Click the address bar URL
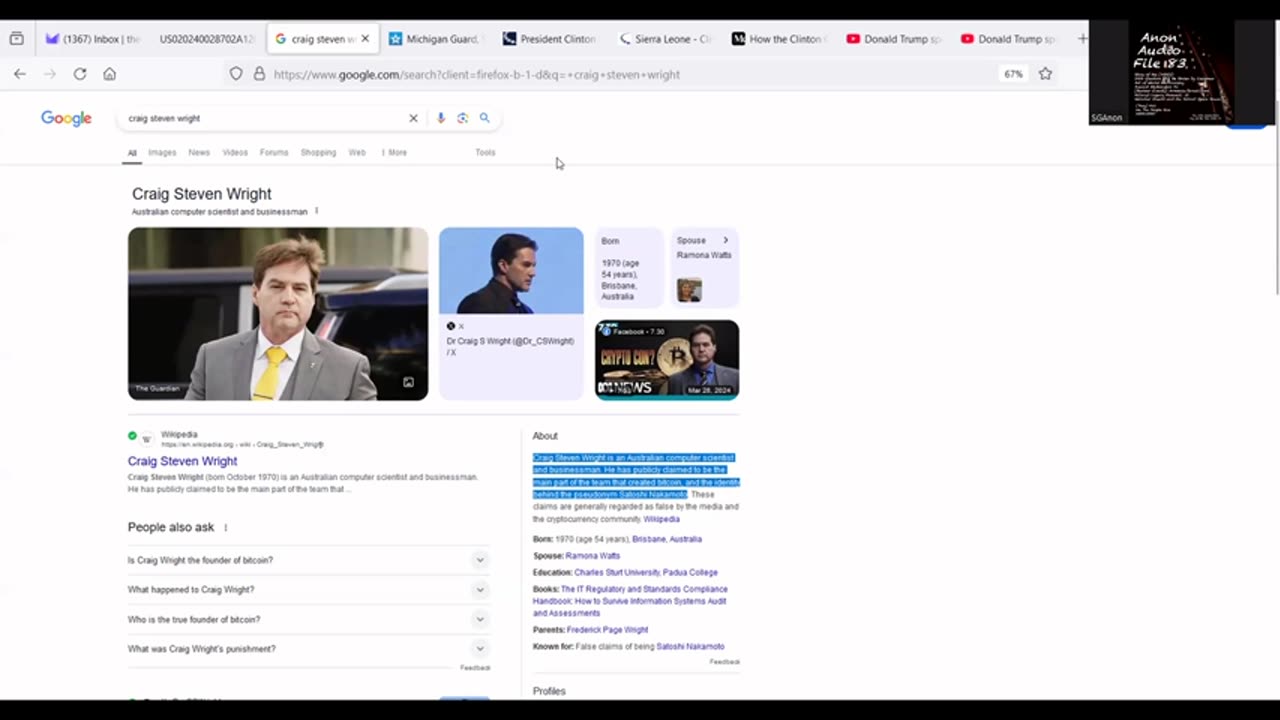Viewport: 1280px width, 720px height. pos(476,74)
